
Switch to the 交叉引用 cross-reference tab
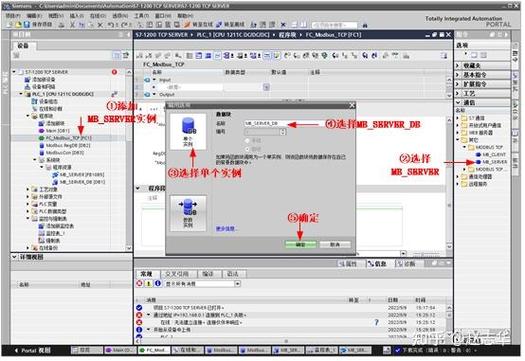pyautogui.click(x=177, y=274)
